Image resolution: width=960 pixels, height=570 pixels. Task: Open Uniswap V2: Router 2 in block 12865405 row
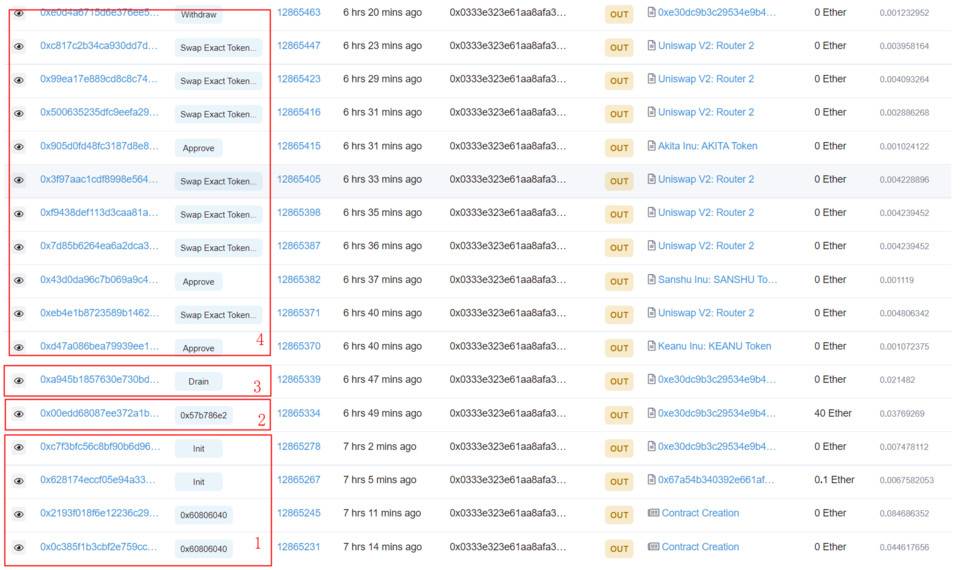click(x=706, y=179)
